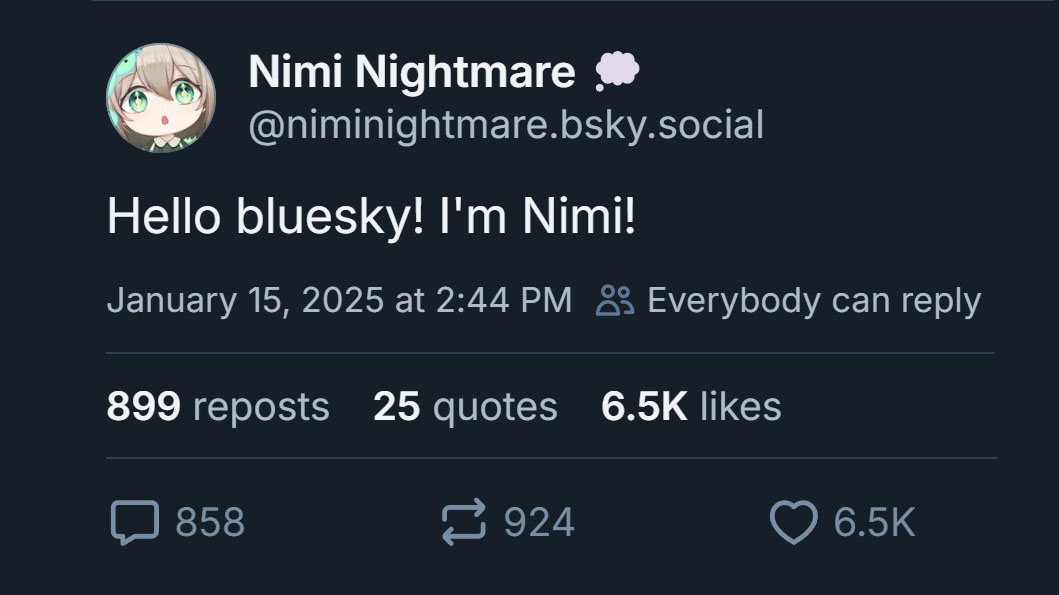This screenshot has height=595, width=1059.
Task: View the 899 reposts list
Action: pos(217,406)
